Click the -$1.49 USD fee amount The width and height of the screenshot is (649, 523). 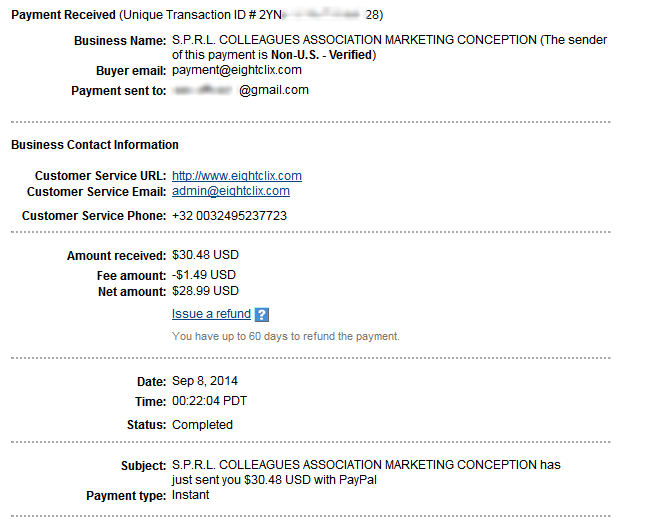click(204, 275)
